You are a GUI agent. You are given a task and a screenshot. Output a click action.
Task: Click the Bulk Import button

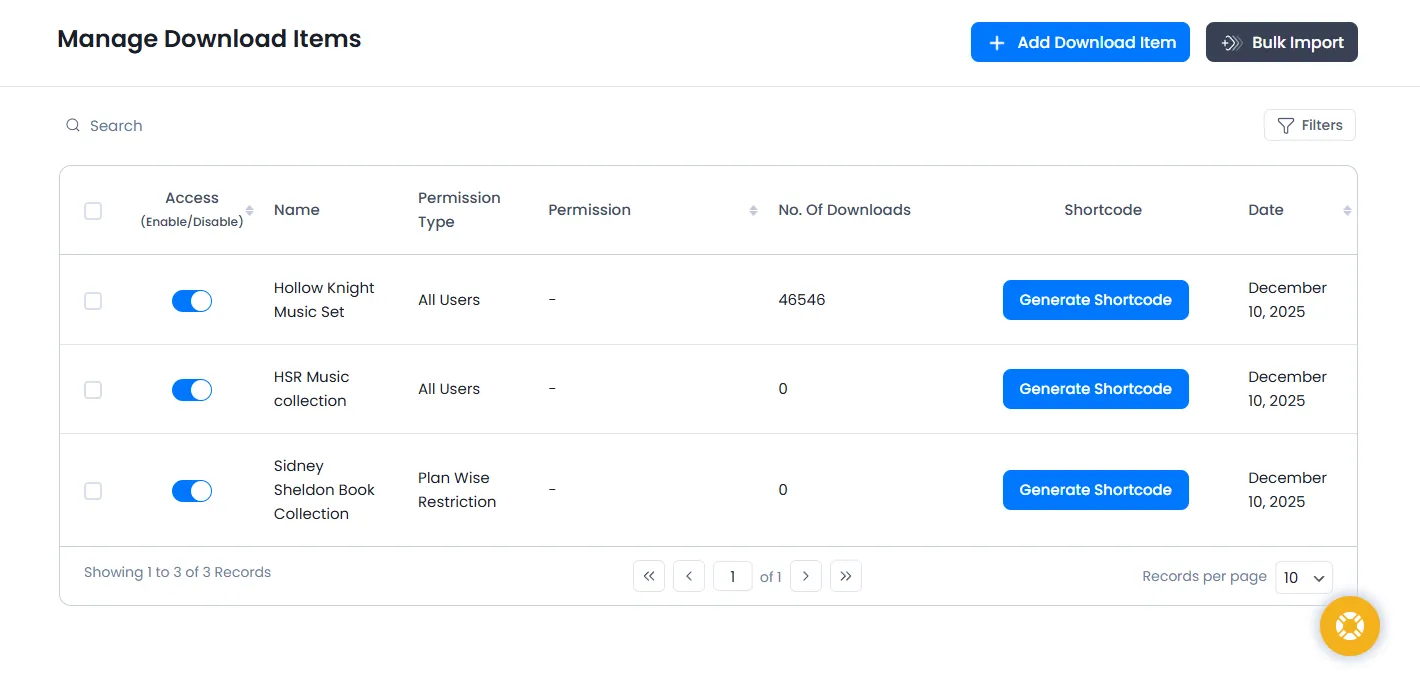(x=1281, y=42)
